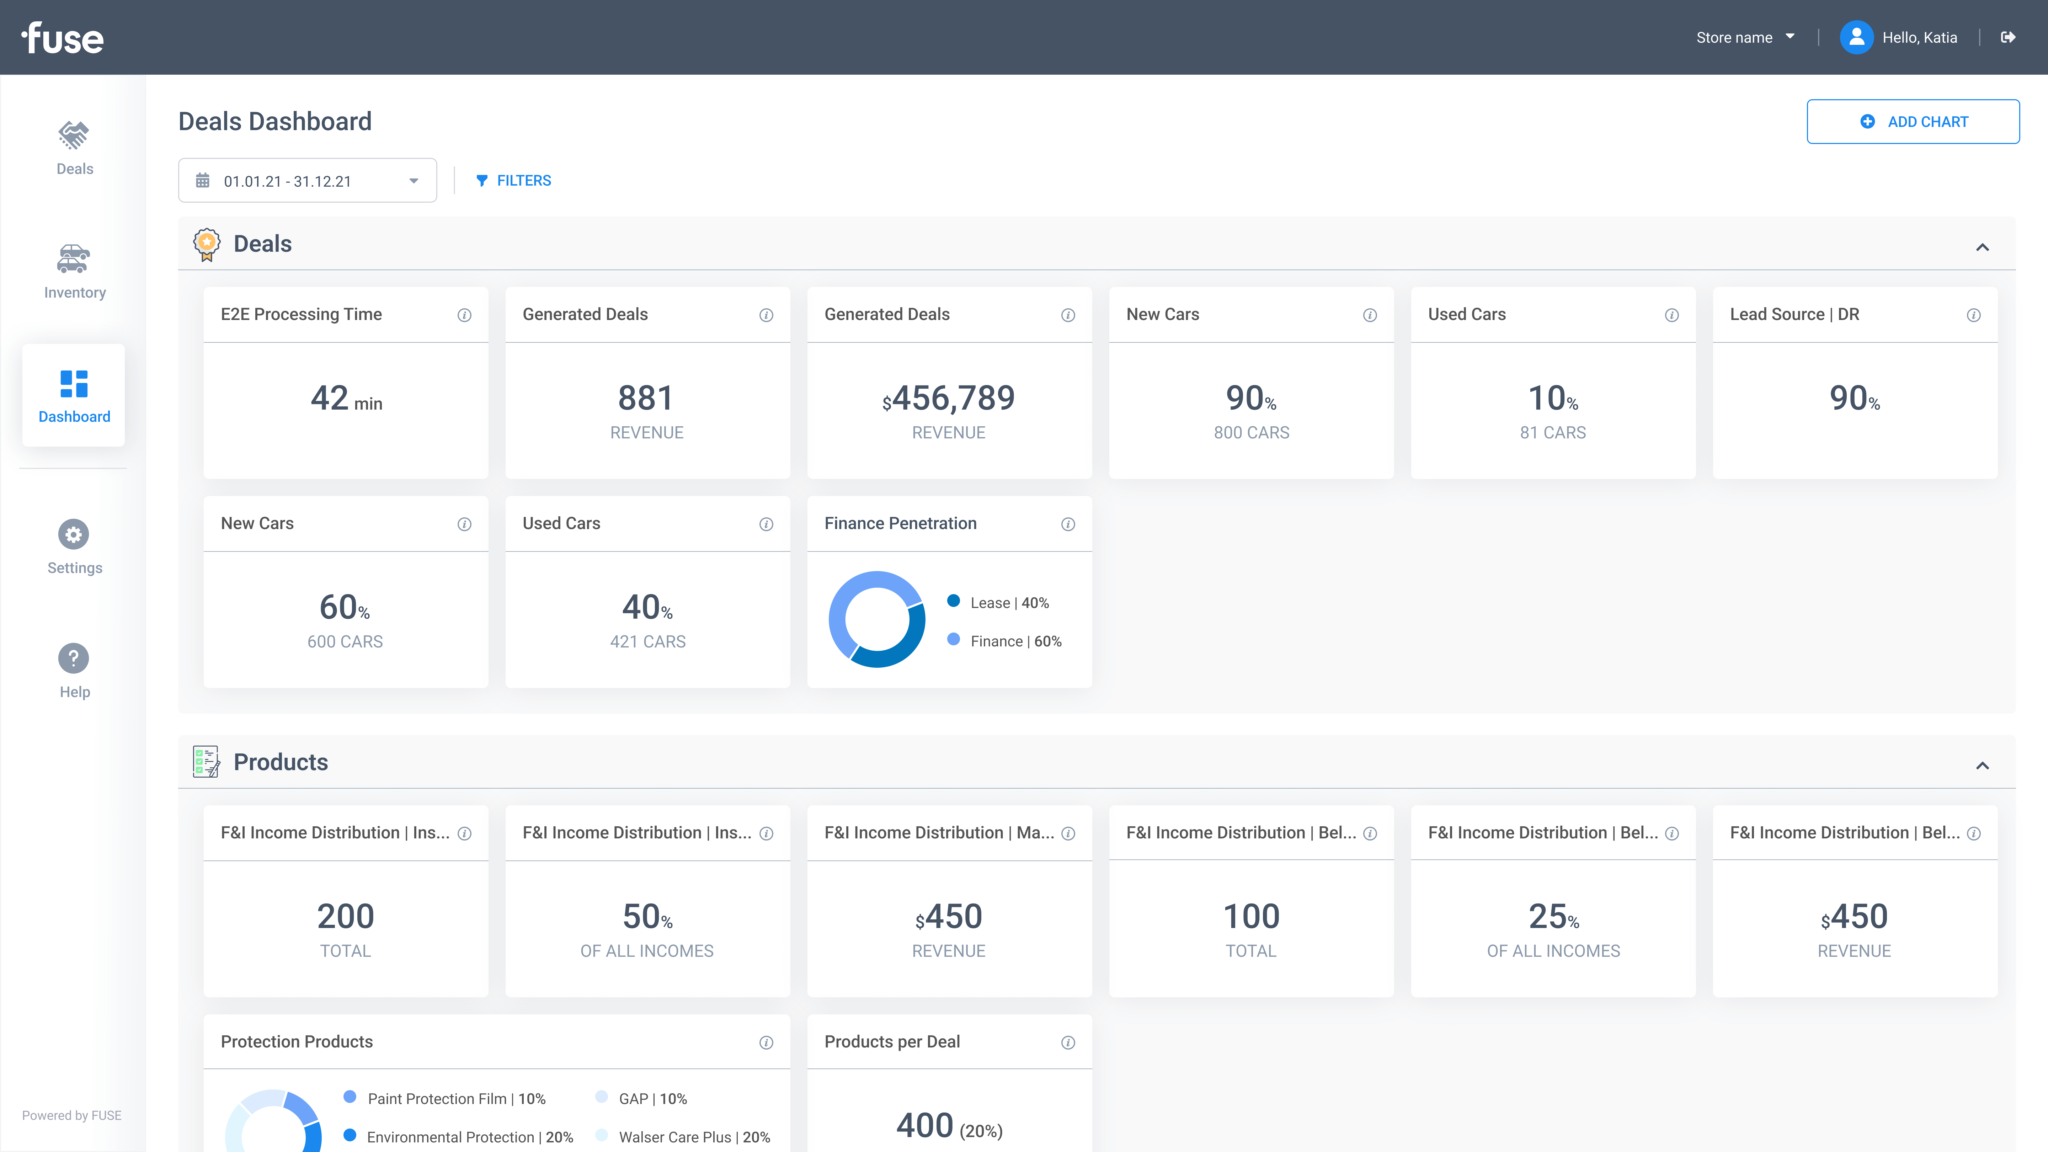Select Dashboard in the sidebar
The image size is (2048, 1152).
point(74,395)
